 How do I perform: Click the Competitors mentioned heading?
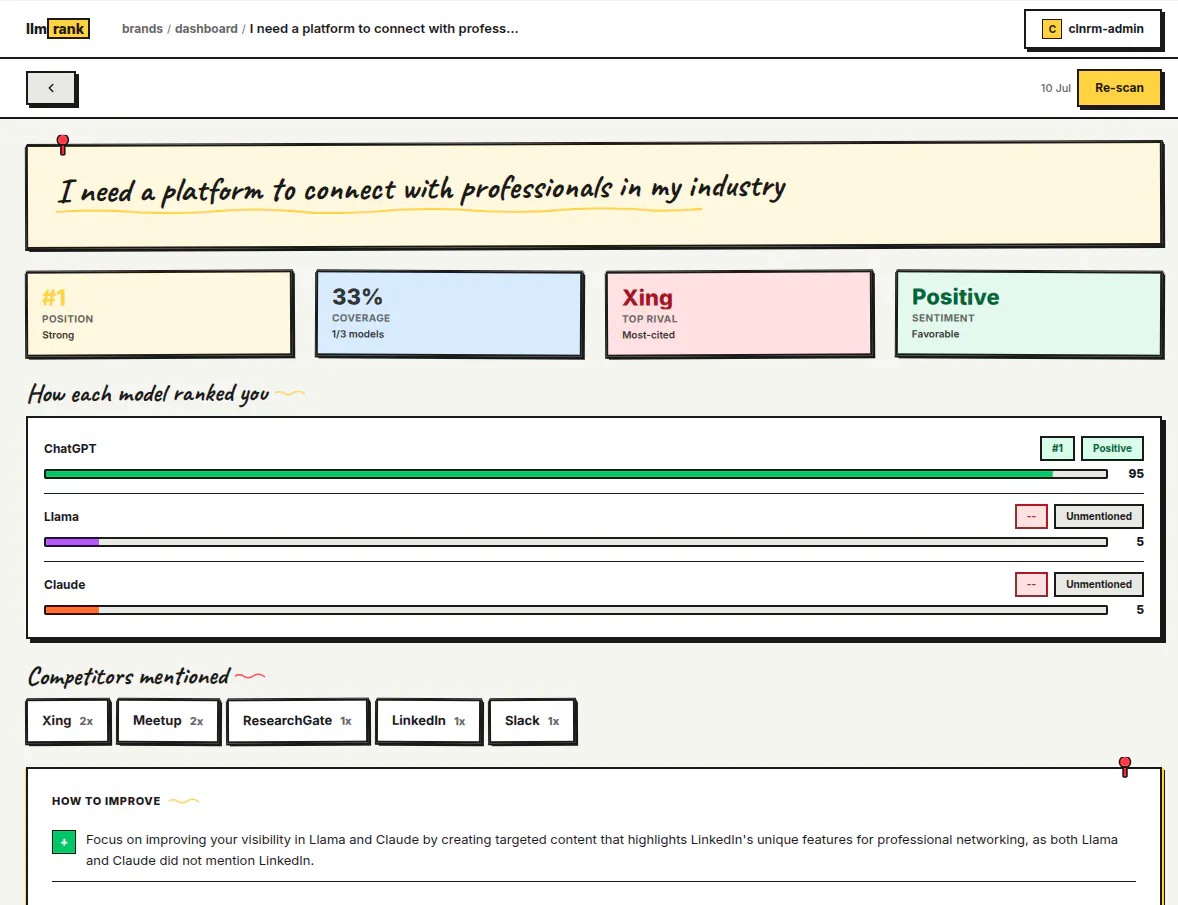[129, 677]
